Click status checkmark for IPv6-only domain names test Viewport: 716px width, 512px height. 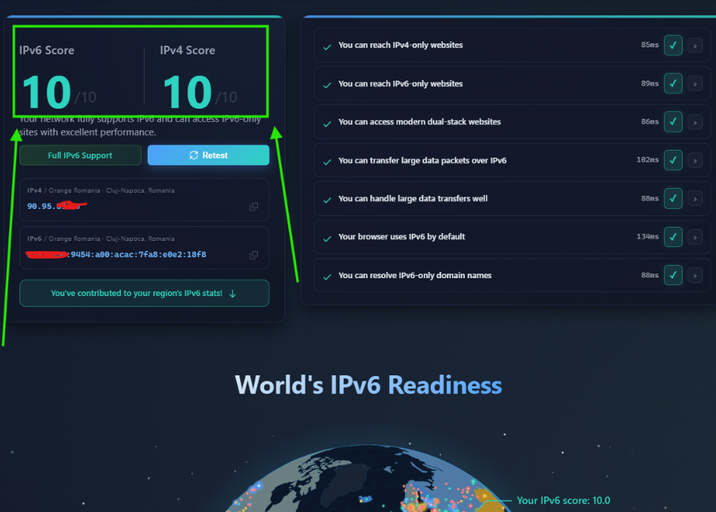tap(673, 275)
